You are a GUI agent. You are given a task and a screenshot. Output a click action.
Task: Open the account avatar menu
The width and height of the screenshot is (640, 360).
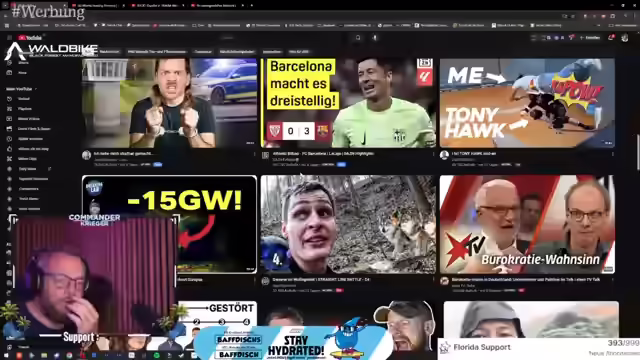624,38
